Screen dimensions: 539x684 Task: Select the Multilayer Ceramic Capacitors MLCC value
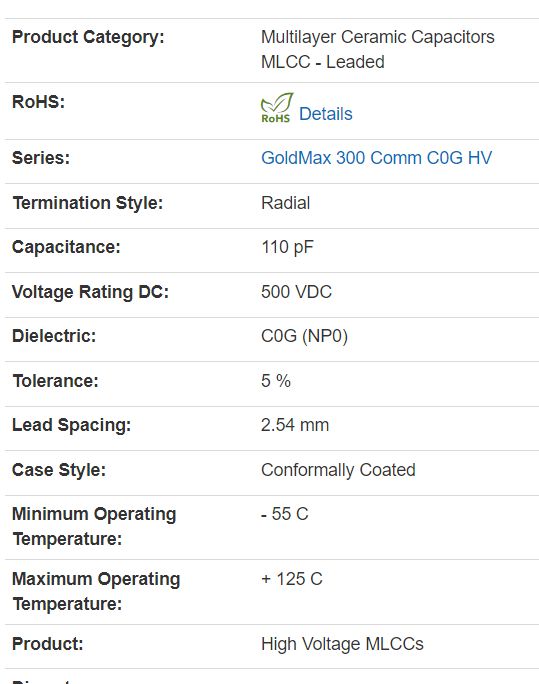(x=378, y=49)
